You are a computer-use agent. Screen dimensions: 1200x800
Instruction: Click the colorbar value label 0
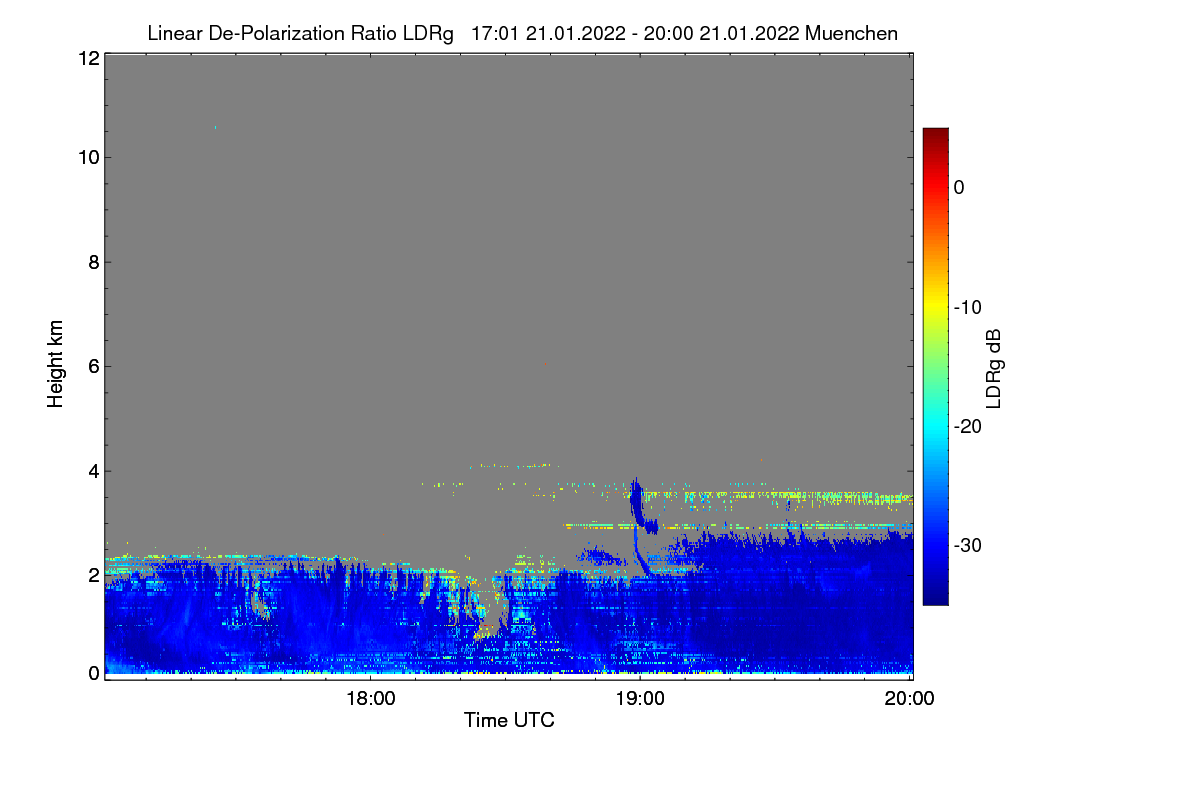[959, 187]
